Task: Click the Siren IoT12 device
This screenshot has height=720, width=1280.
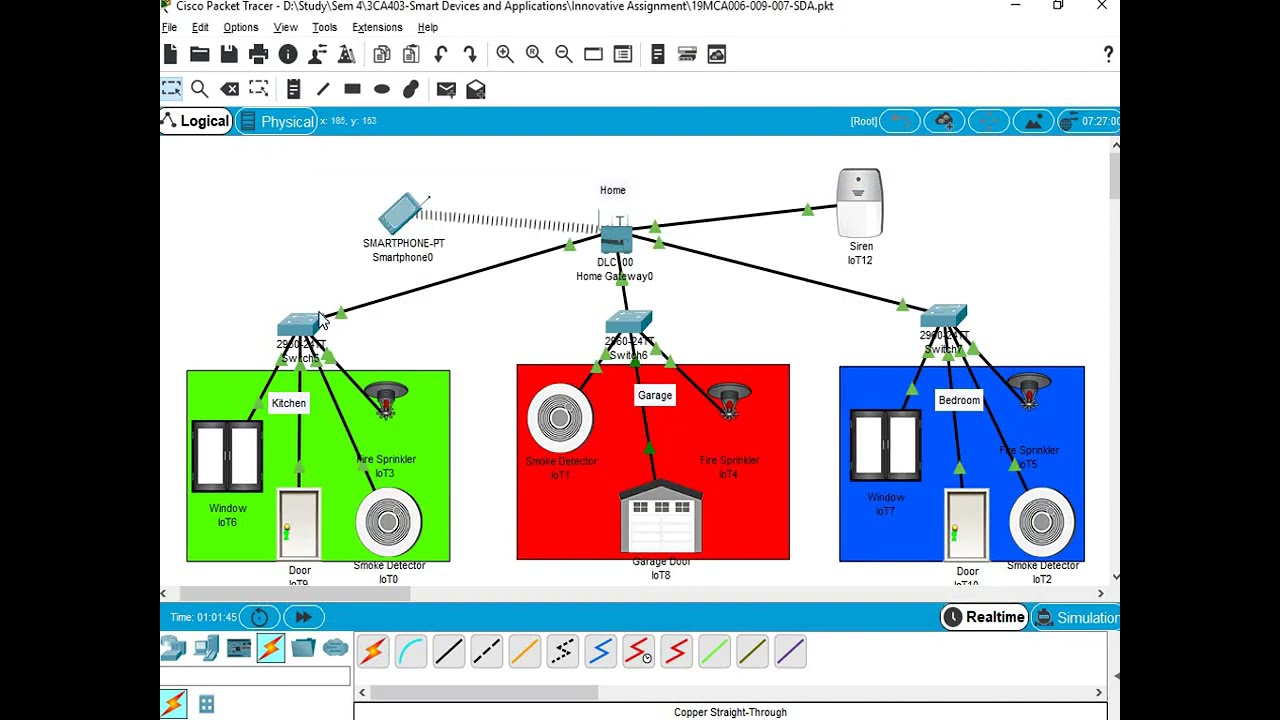Action: (x=860, y=203)
